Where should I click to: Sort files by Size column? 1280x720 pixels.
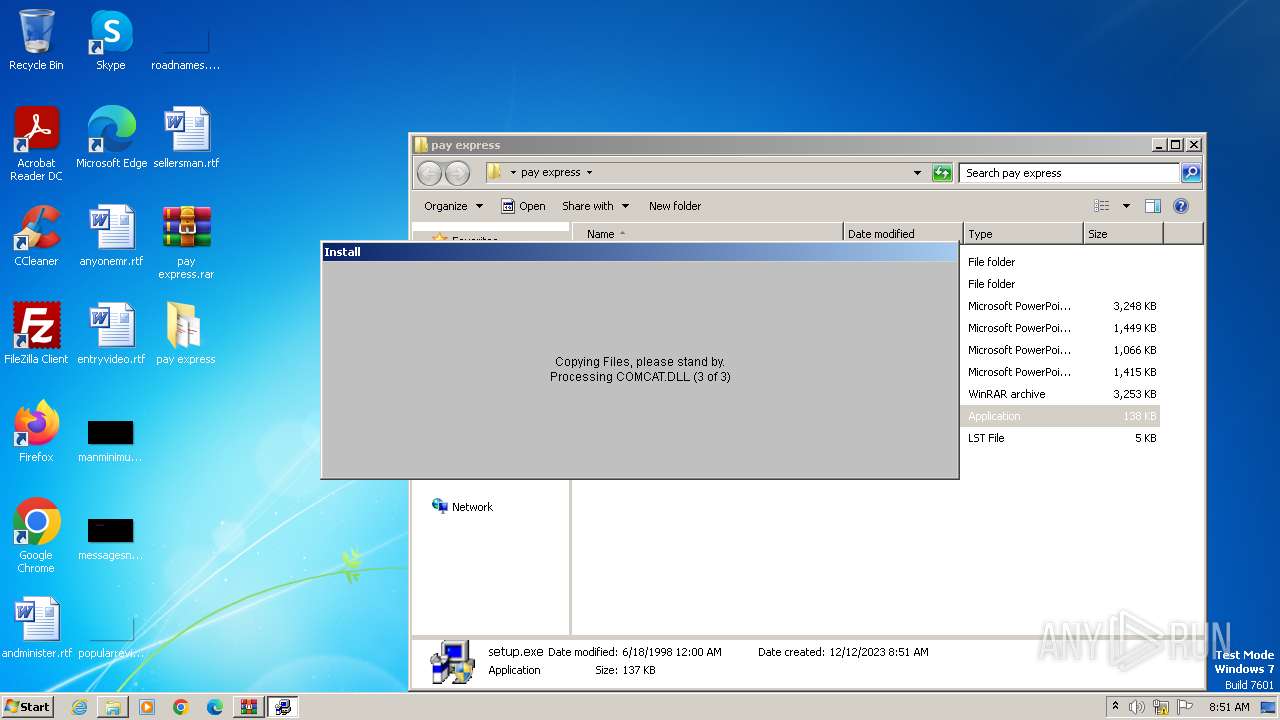(1123, 234)
